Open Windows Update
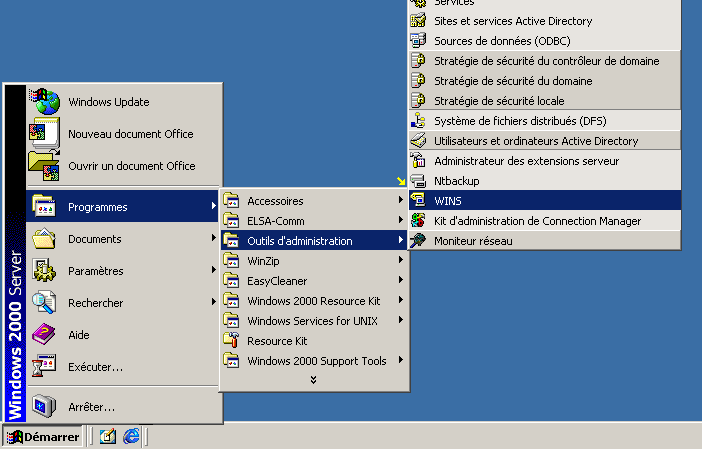The height and width of the screenshot is (449, 702). coord(124,102)
